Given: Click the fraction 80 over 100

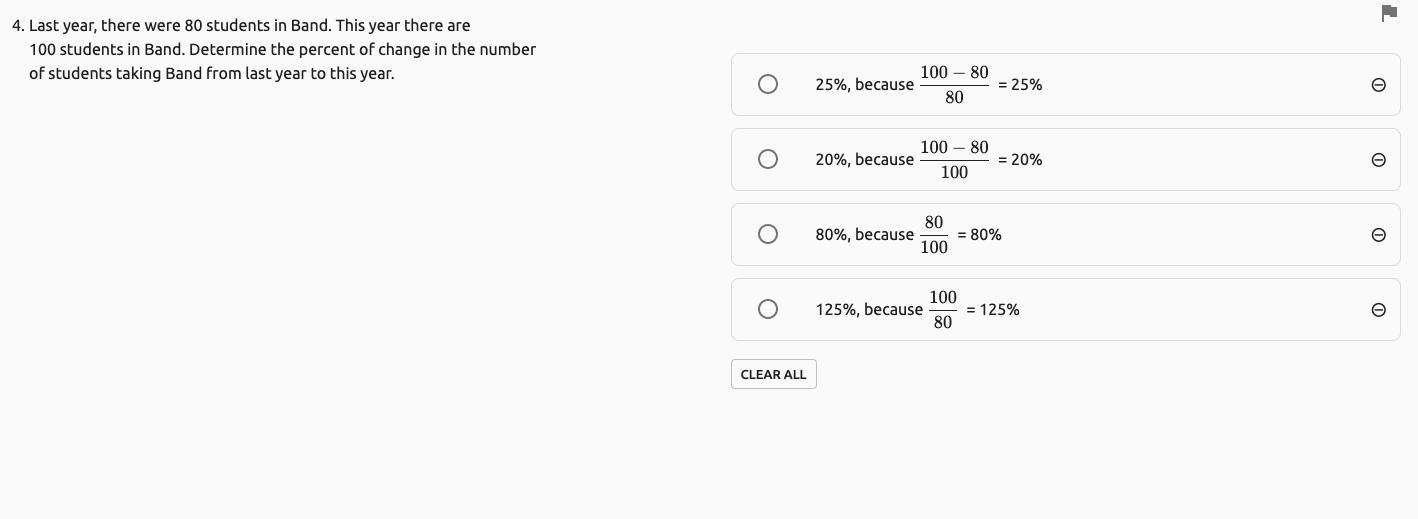Looking at the screenshot, I should click(x=934, y=234).
